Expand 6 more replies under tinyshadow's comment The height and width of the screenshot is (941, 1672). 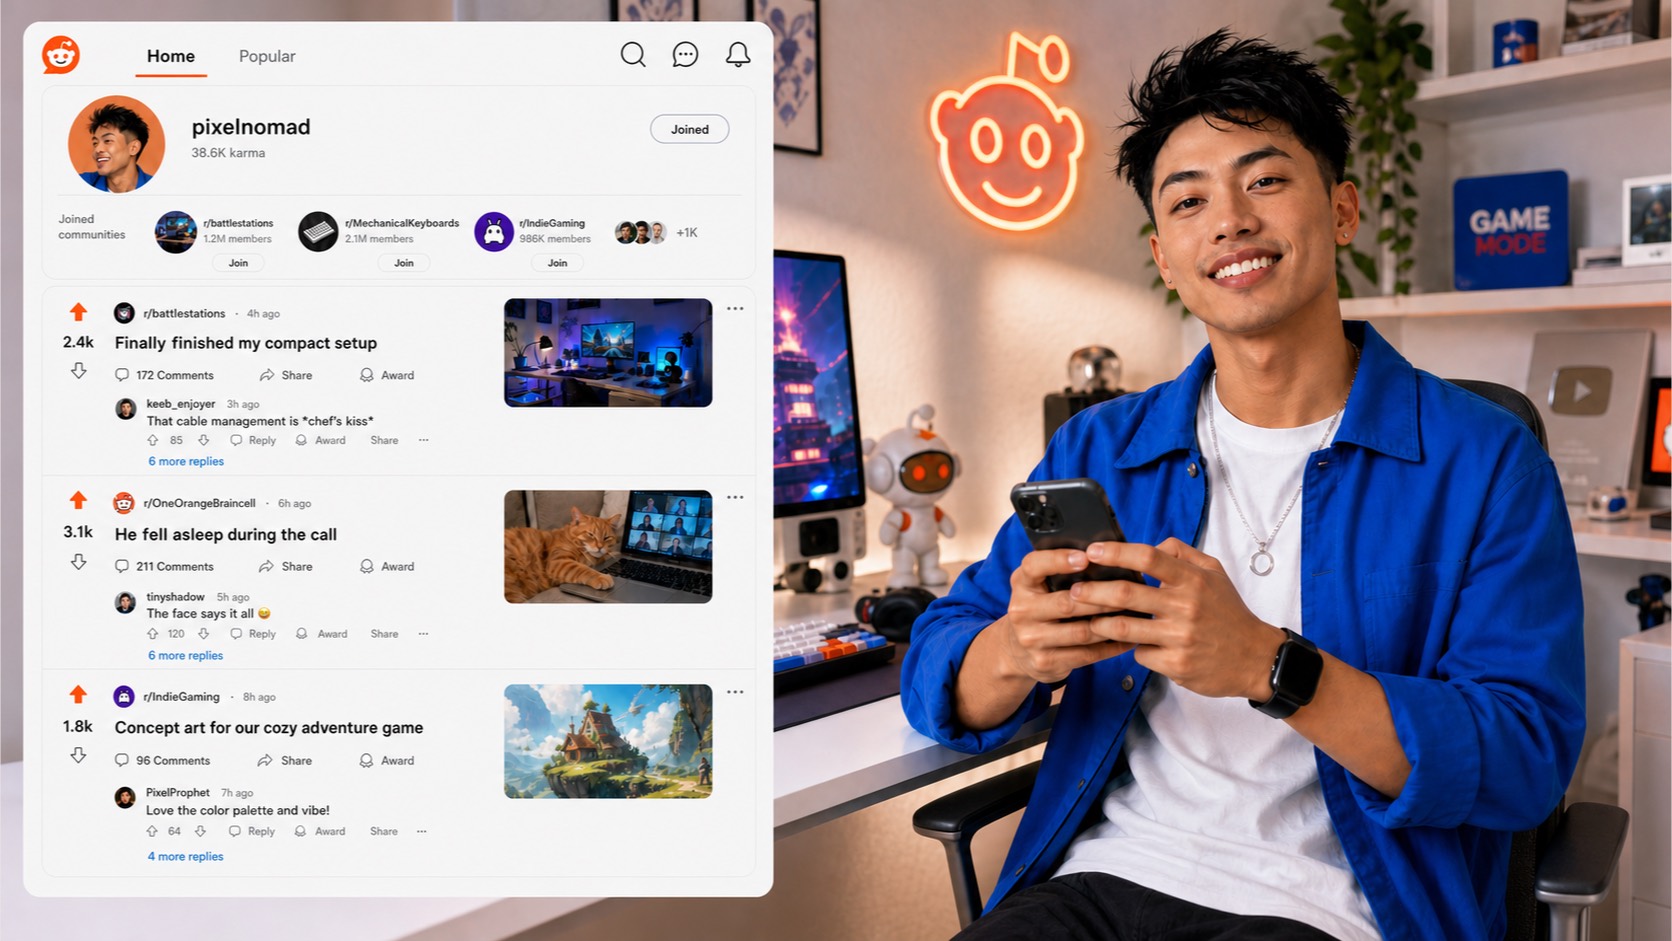pyautogui.click(x=186, y=655)
